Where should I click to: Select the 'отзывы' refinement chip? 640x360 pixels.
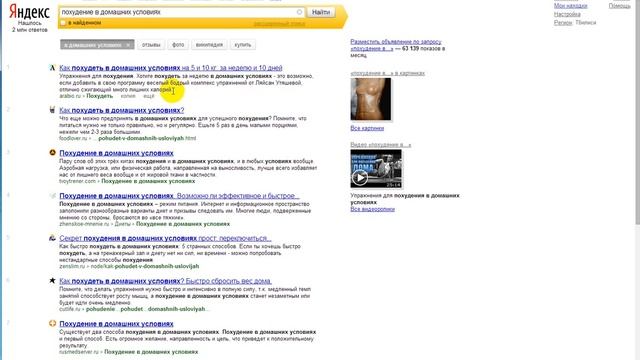point(151,45)
